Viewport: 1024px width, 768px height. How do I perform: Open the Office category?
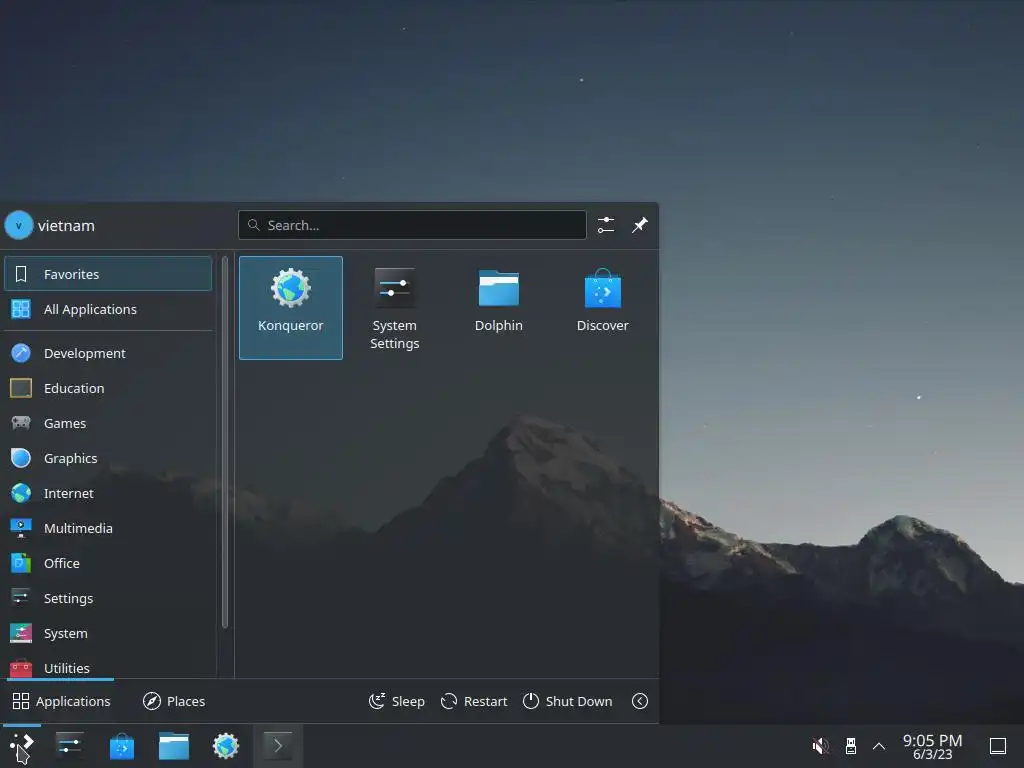pyautogui.click(x=108, y=563)
